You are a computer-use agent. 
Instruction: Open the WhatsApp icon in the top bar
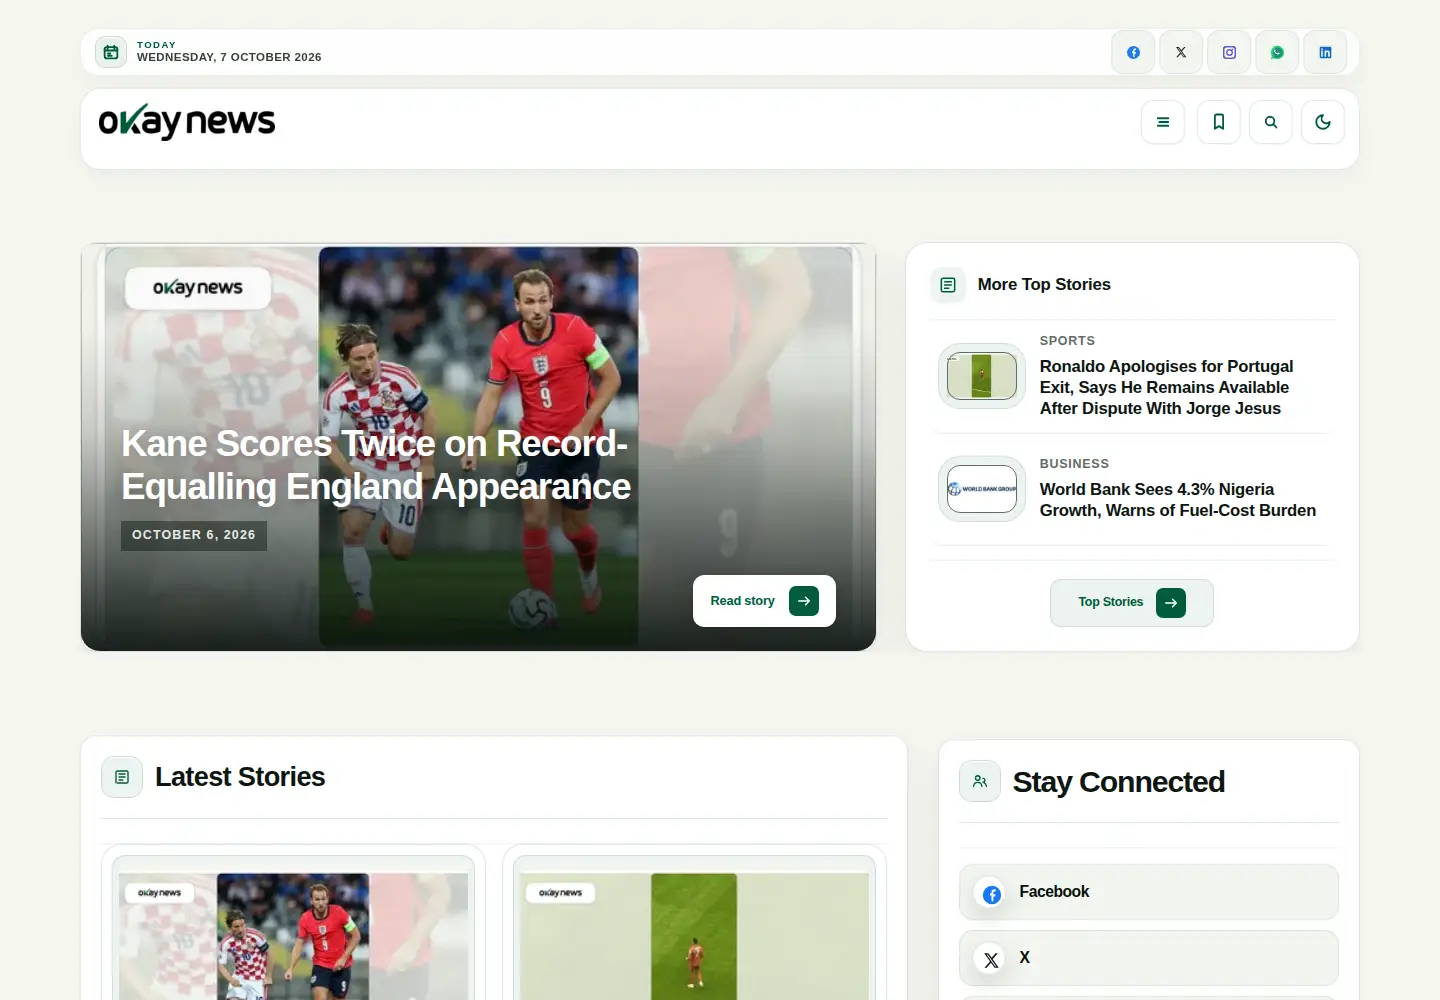coord(1277,52)
